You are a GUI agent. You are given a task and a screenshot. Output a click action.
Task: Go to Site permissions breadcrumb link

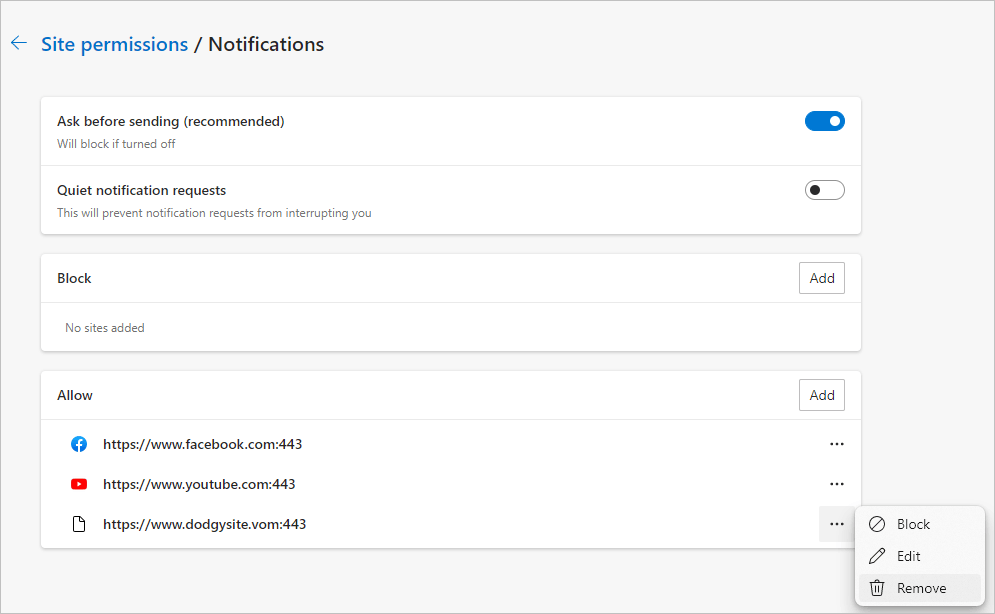point(114,44)
